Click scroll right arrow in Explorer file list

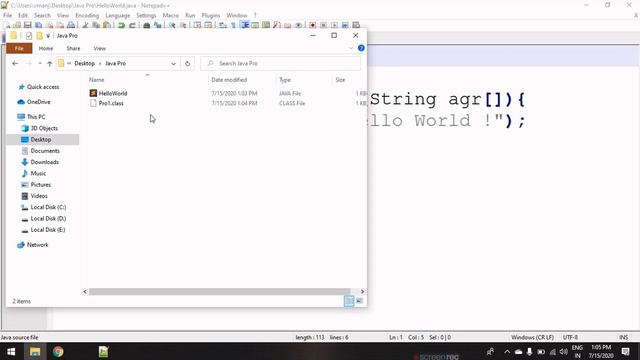tap(362, 291)
